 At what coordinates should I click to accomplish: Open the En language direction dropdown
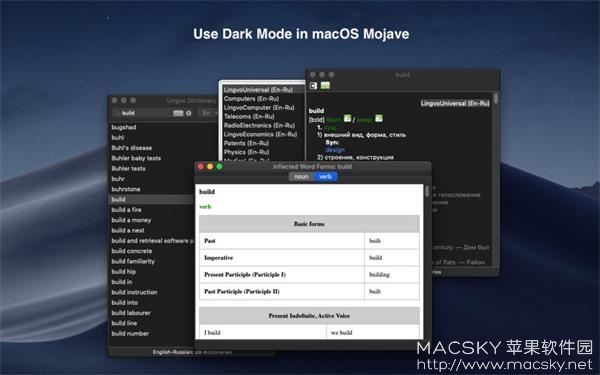pos(208,113)
